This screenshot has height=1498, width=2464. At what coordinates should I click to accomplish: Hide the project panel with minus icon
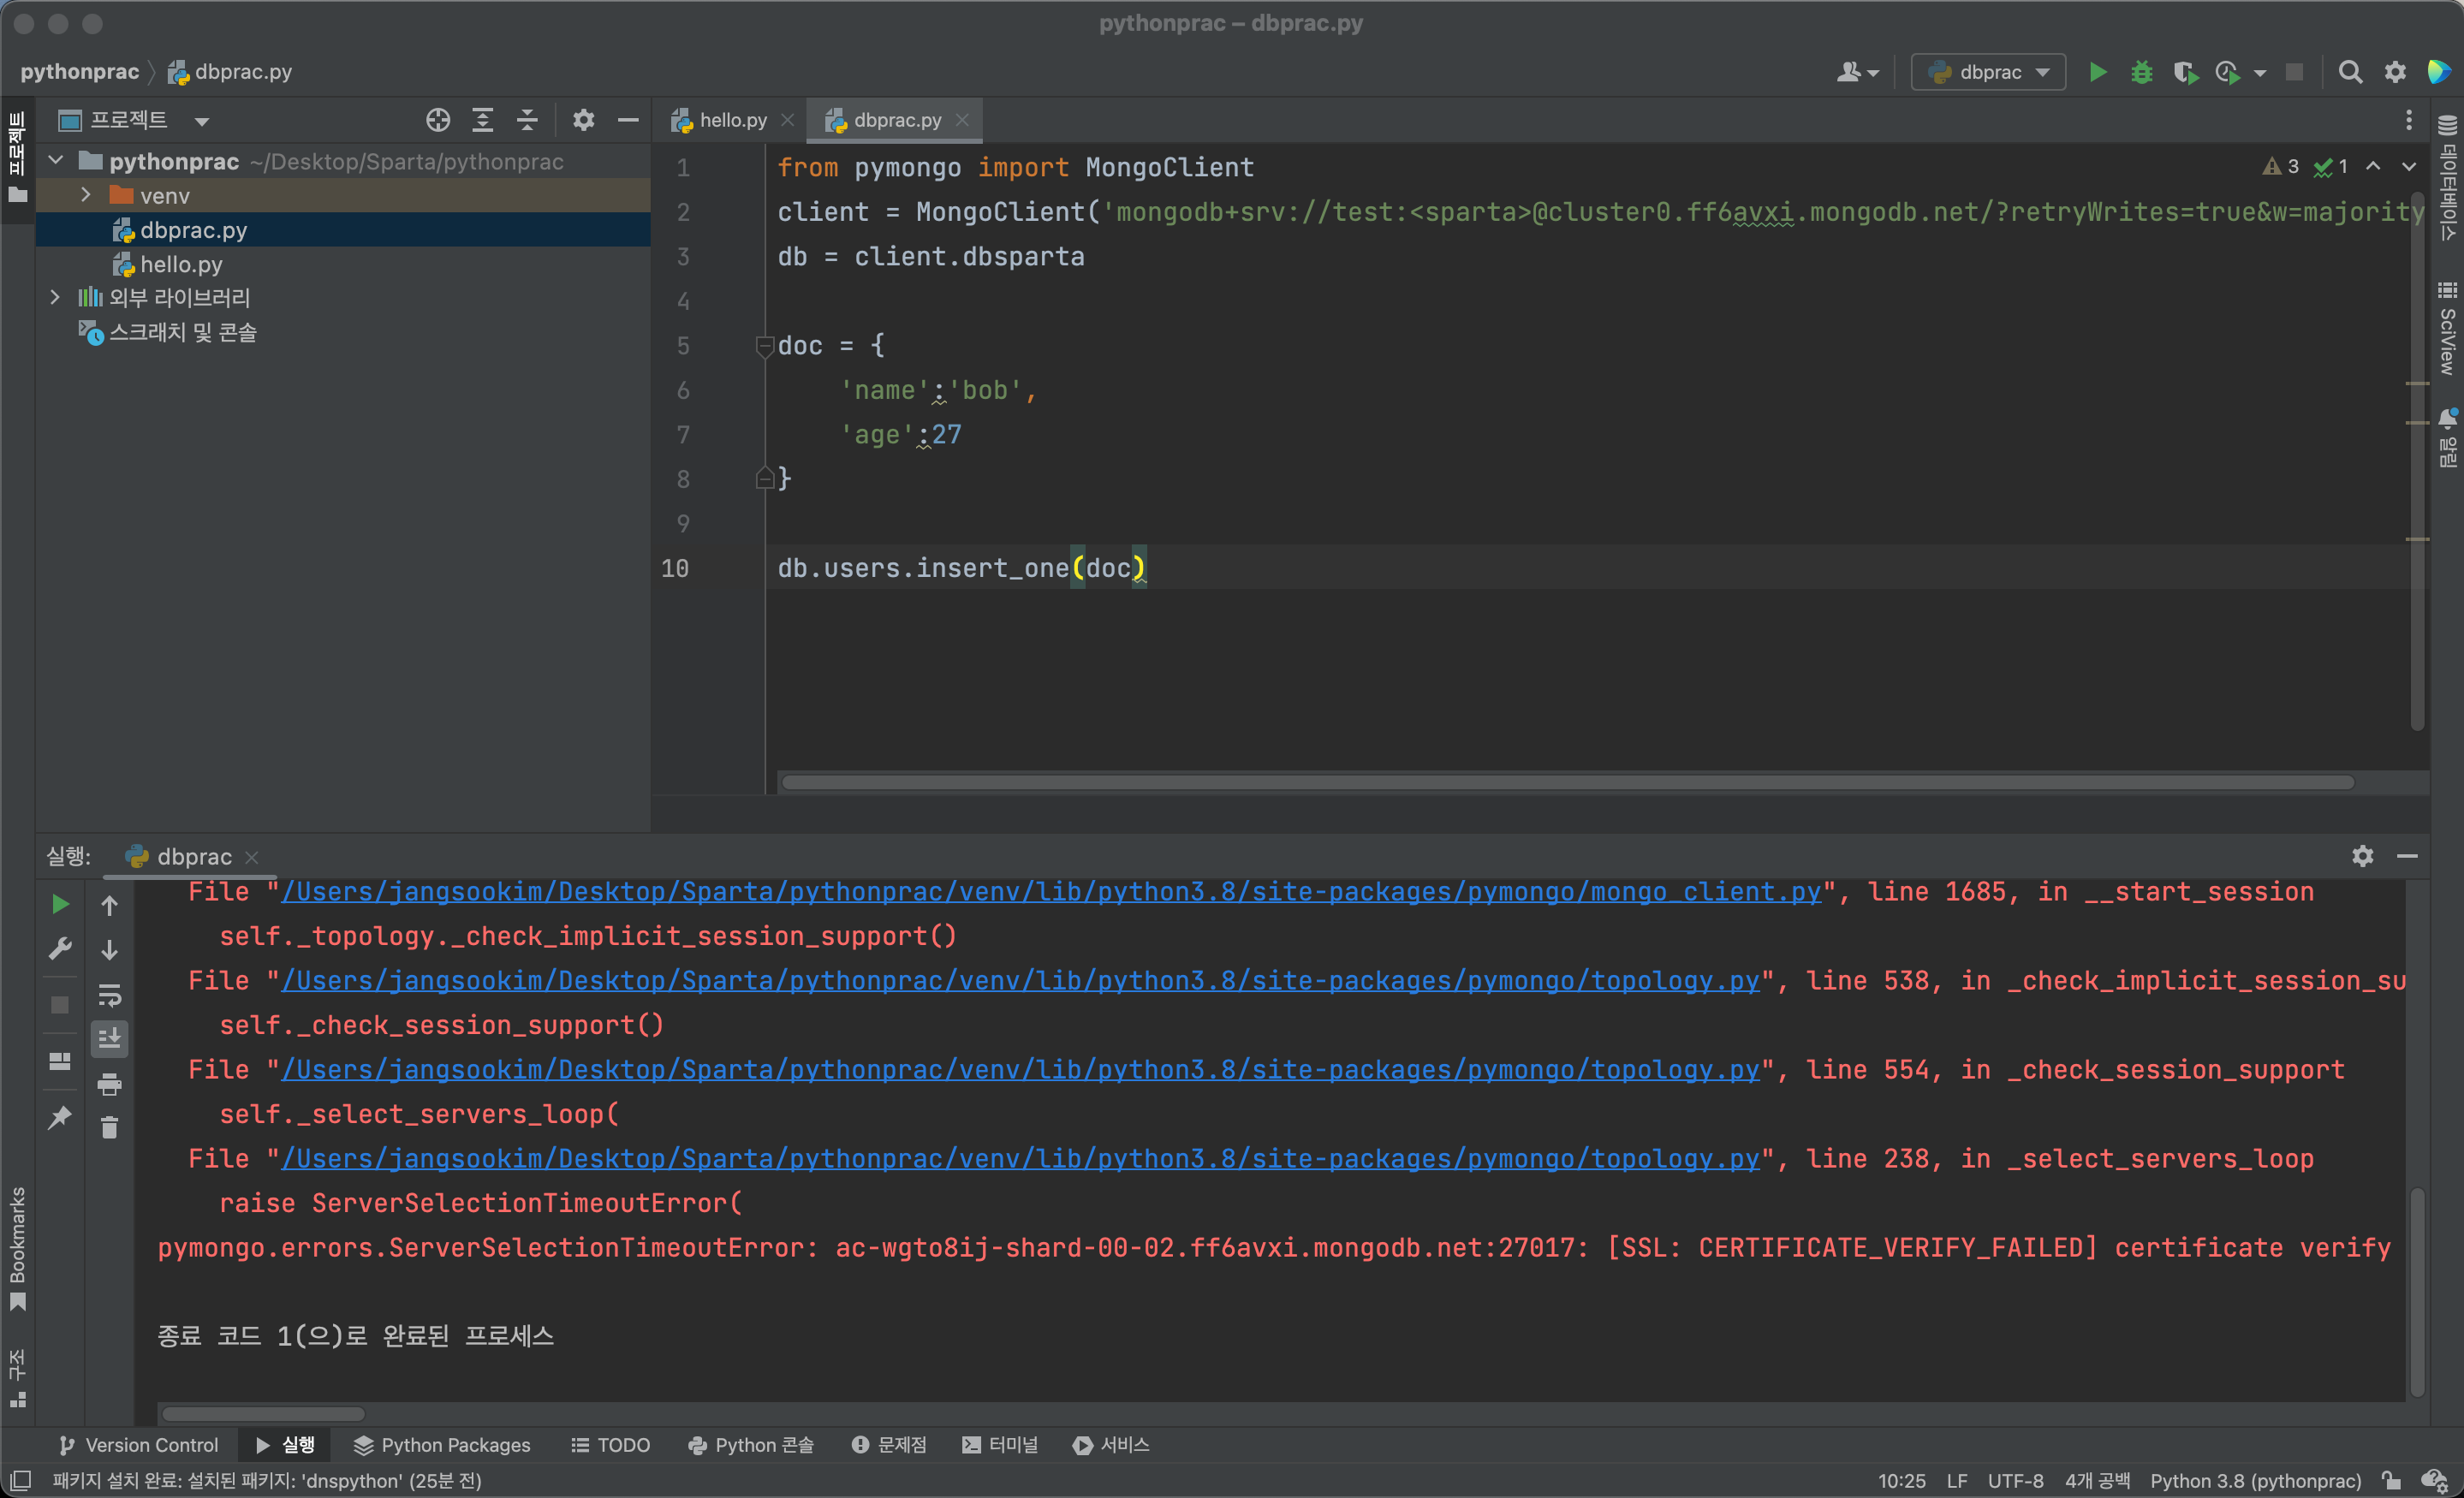tap(628, 120)
